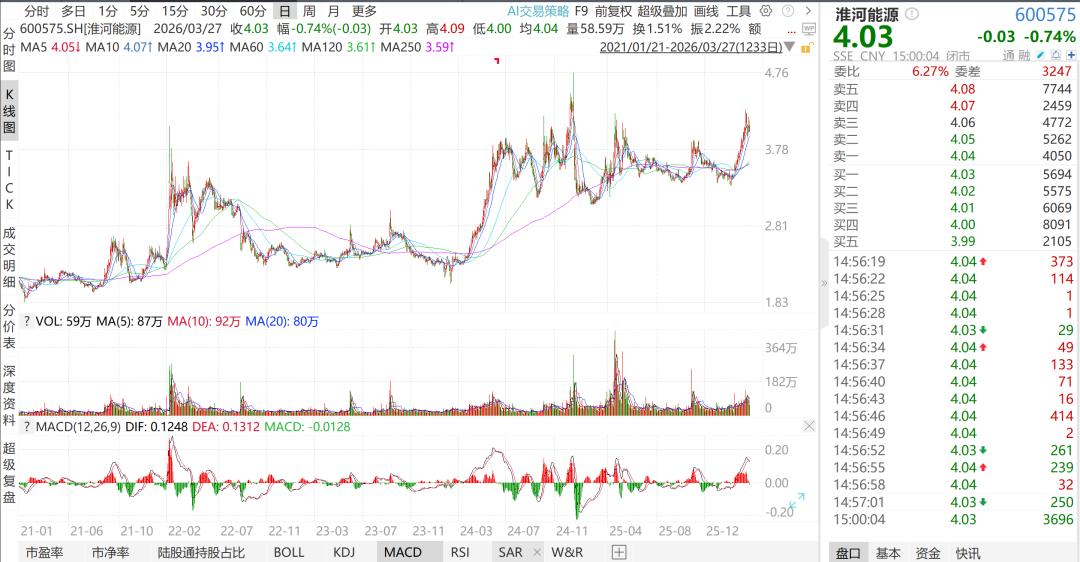Click the help icon beside the VOL label

click(x=26, y=322)
